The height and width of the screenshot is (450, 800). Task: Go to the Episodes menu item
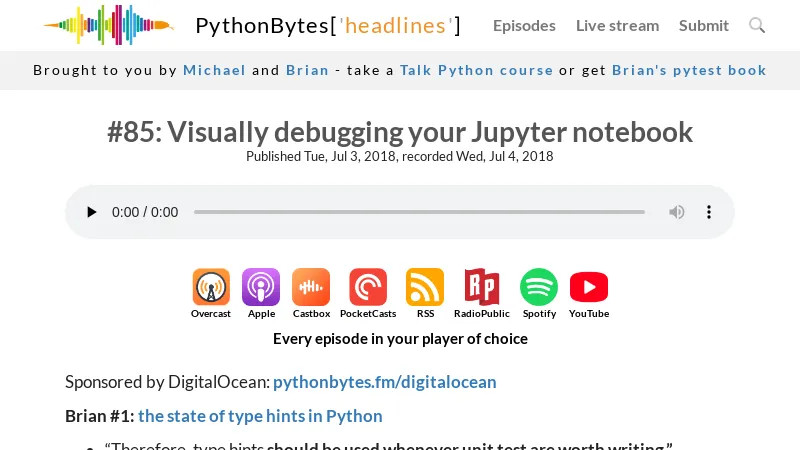(524, 25)
